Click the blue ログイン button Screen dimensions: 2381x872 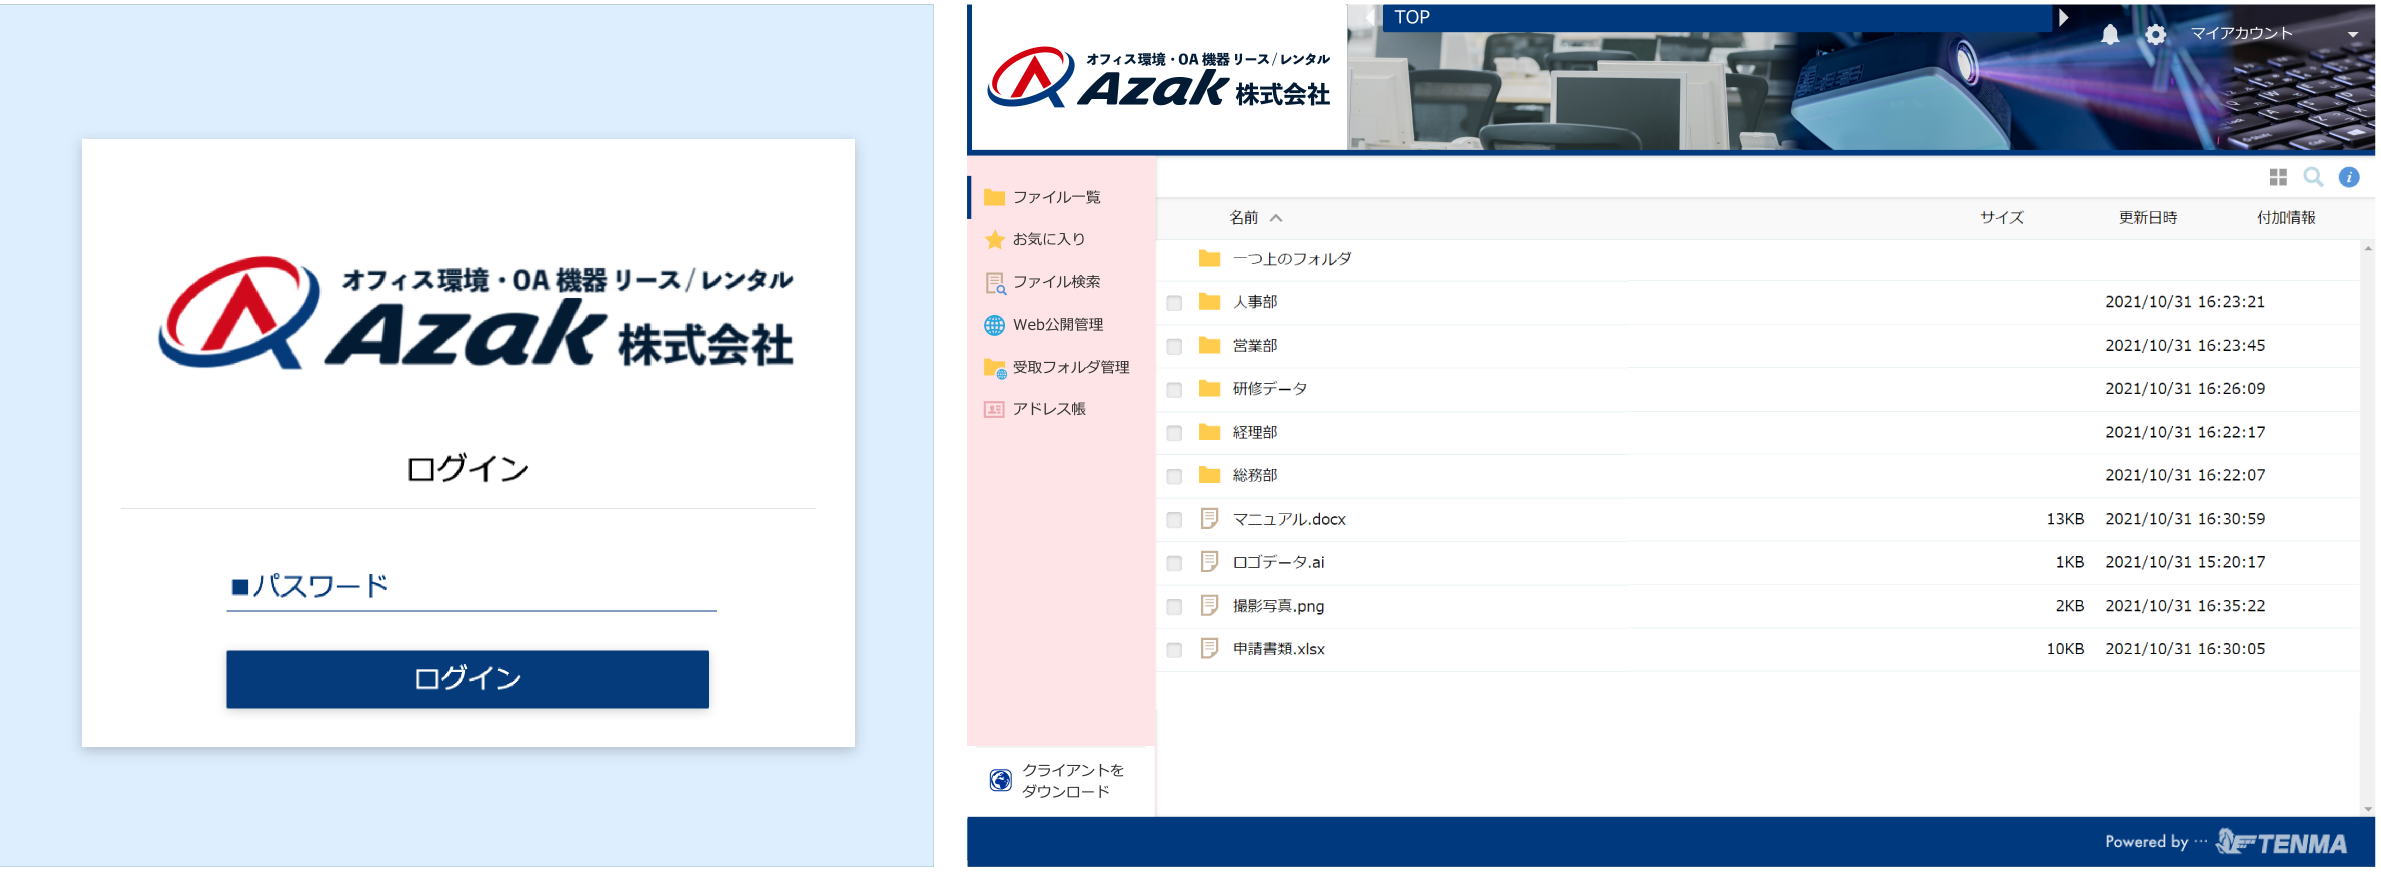coord(467,679)
